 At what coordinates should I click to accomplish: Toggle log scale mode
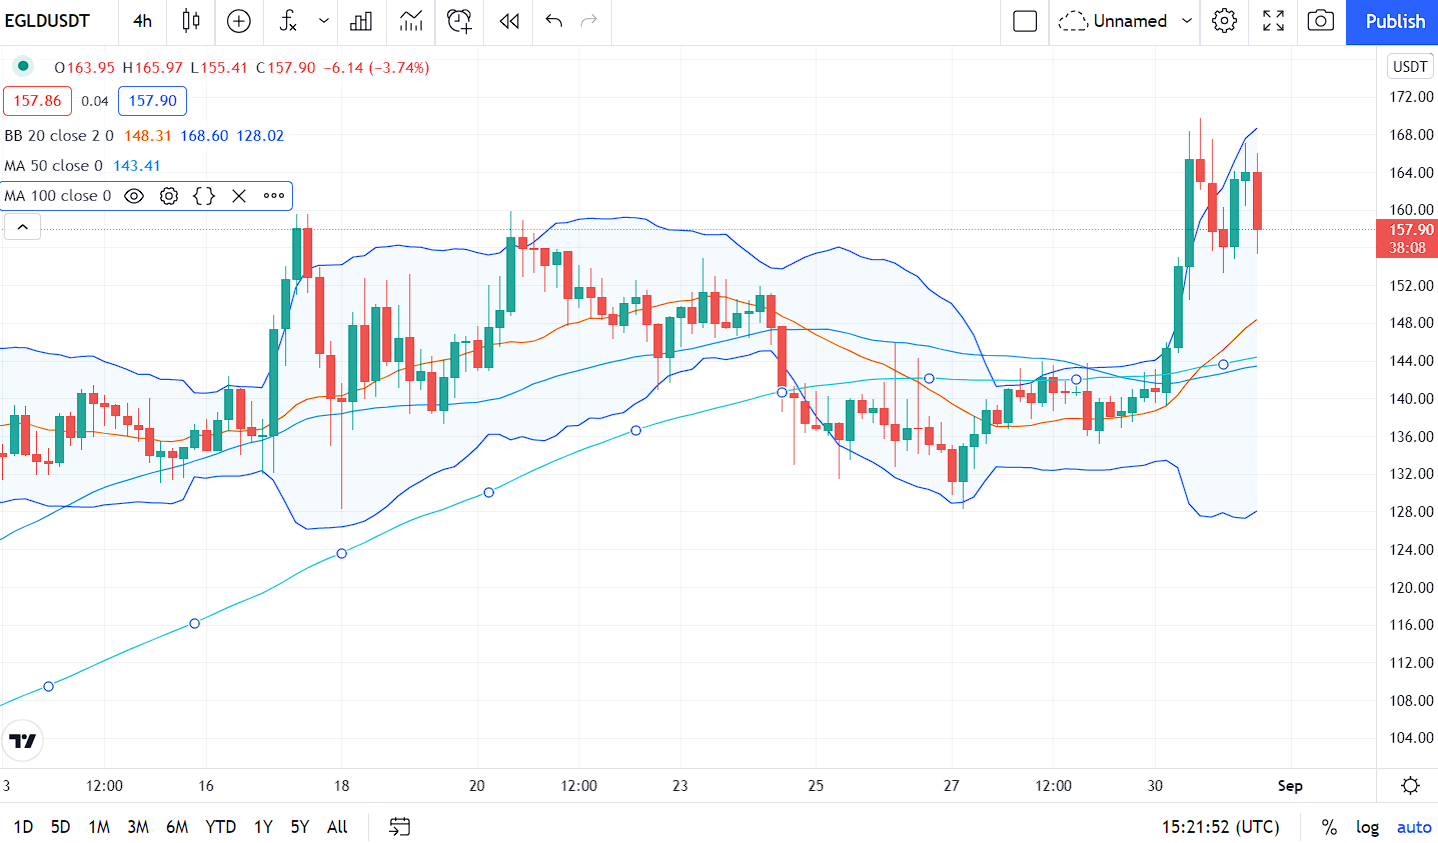pos(1367,827)
